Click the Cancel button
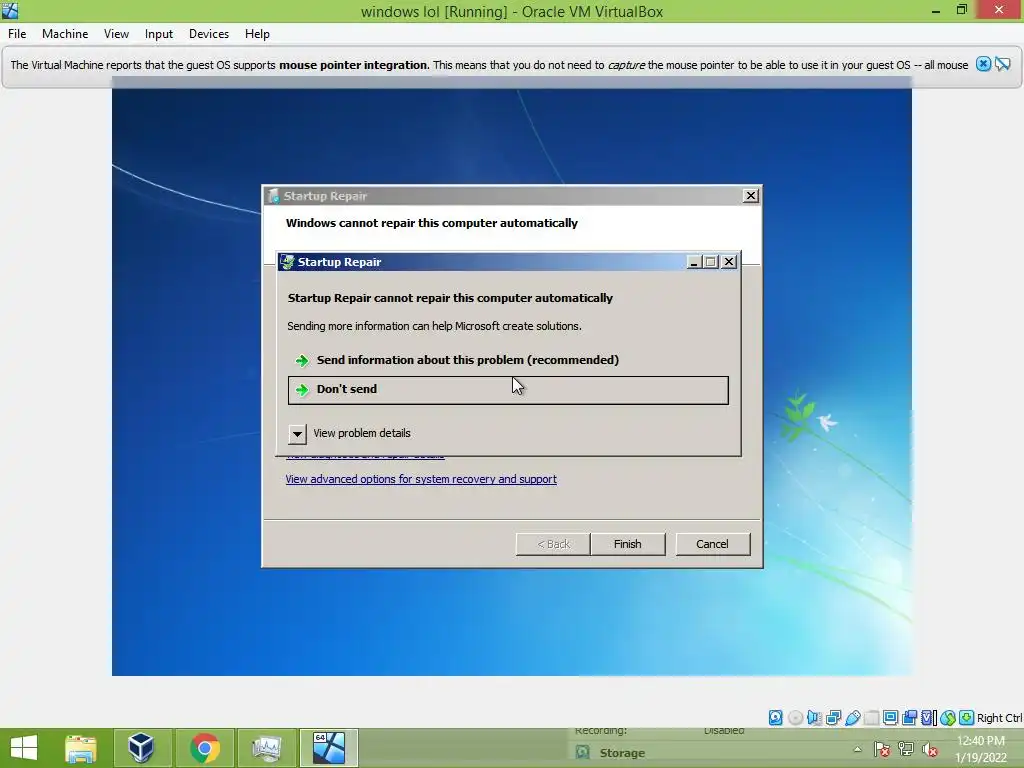This screenshot has width=1024, height=768. pyautogui.click(x=712, y=544)
